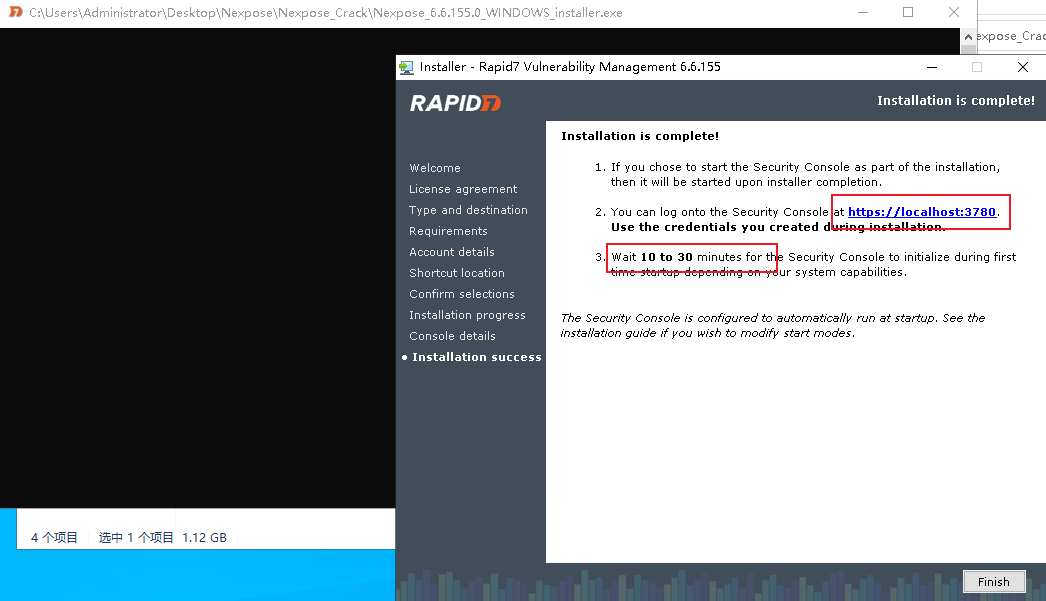Click the 'Installation is complete!' body heading

click(x=640, y=136)
